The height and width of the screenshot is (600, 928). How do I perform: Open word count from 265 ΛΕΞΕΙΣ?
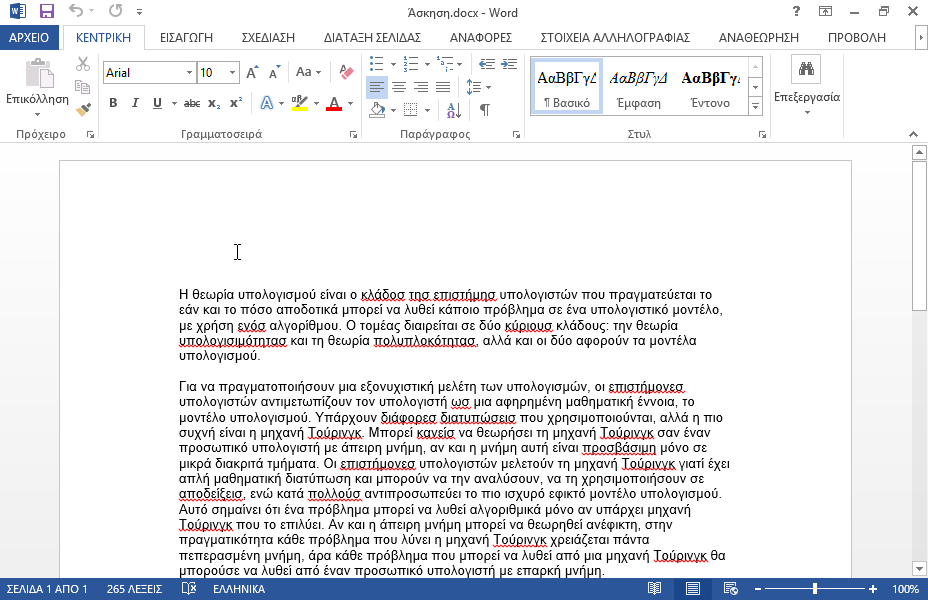(x=134, y=589)
